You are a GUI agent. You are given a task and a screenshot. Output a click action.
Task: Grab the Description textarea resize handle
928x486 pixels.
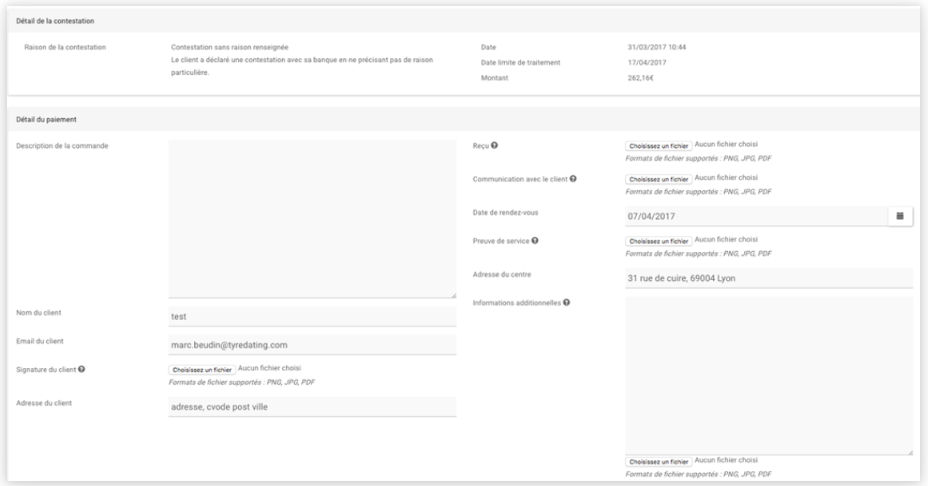(x=453, y=295)
